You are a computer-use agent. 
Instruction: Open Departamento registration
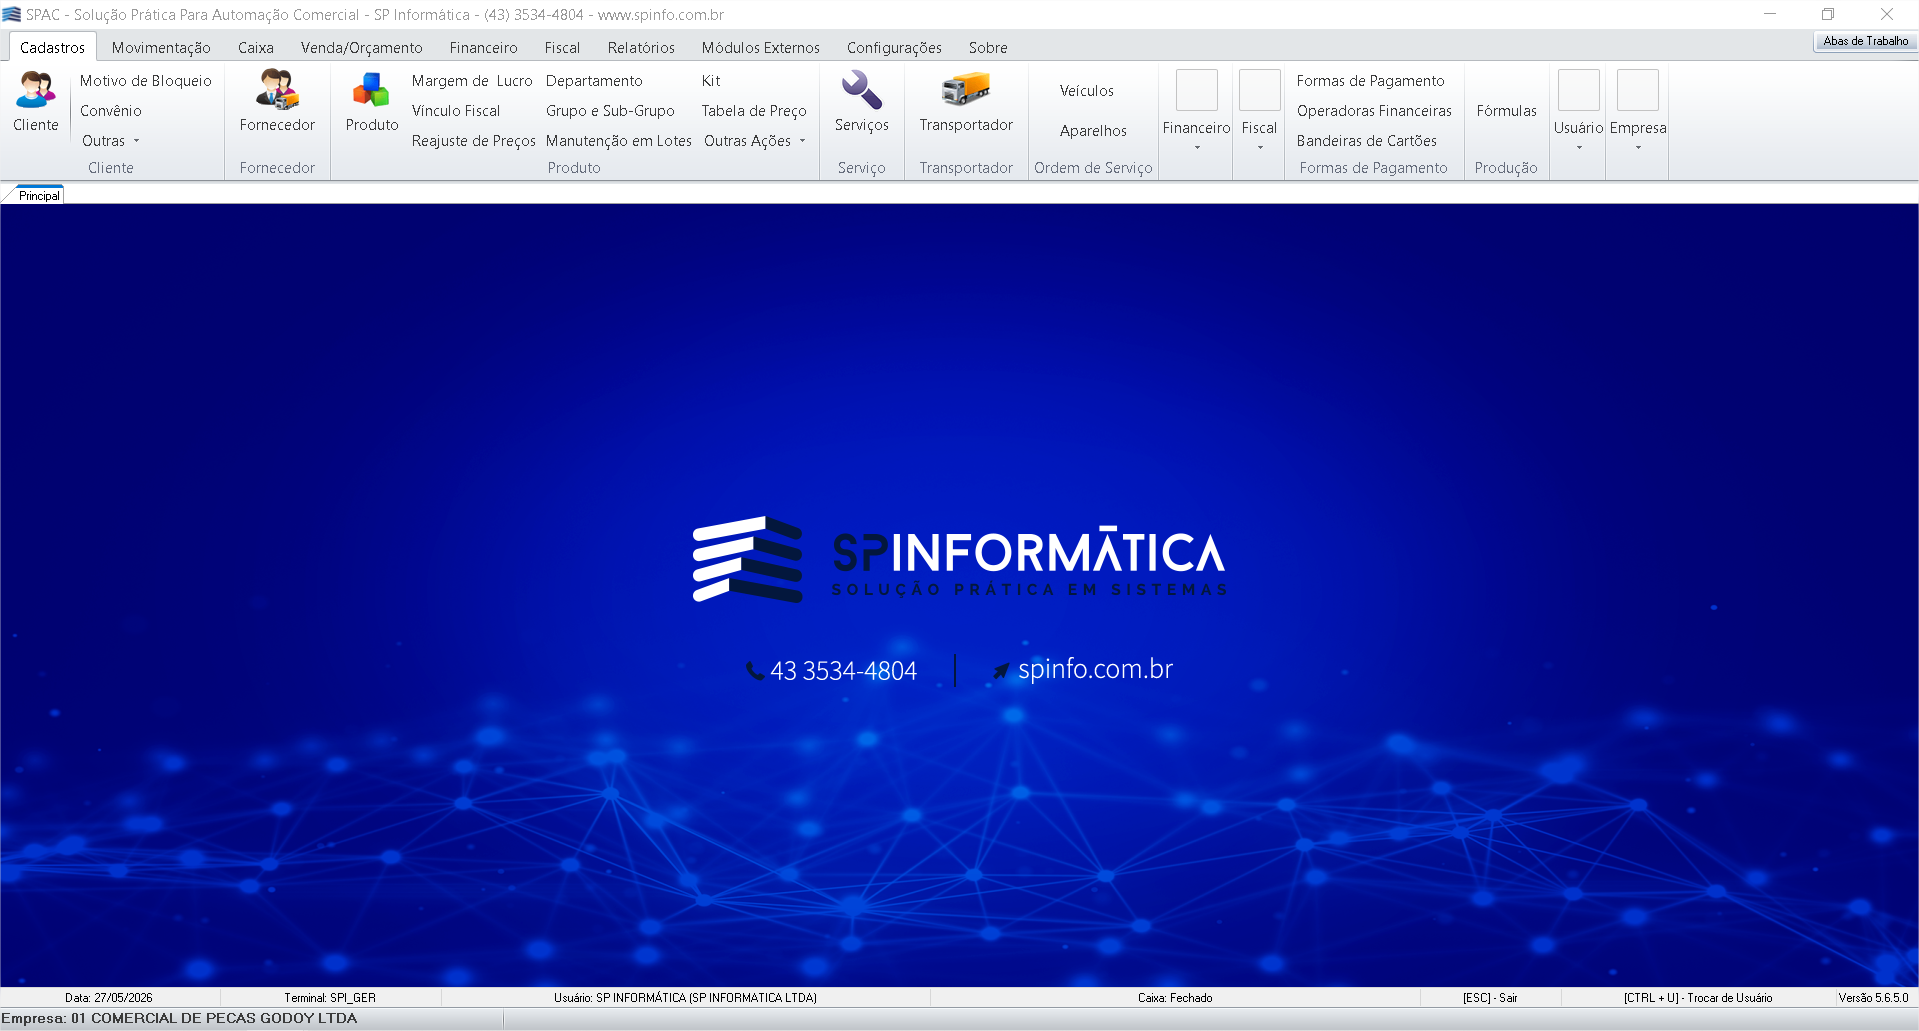pyautogui.click(x=594, y=81)
